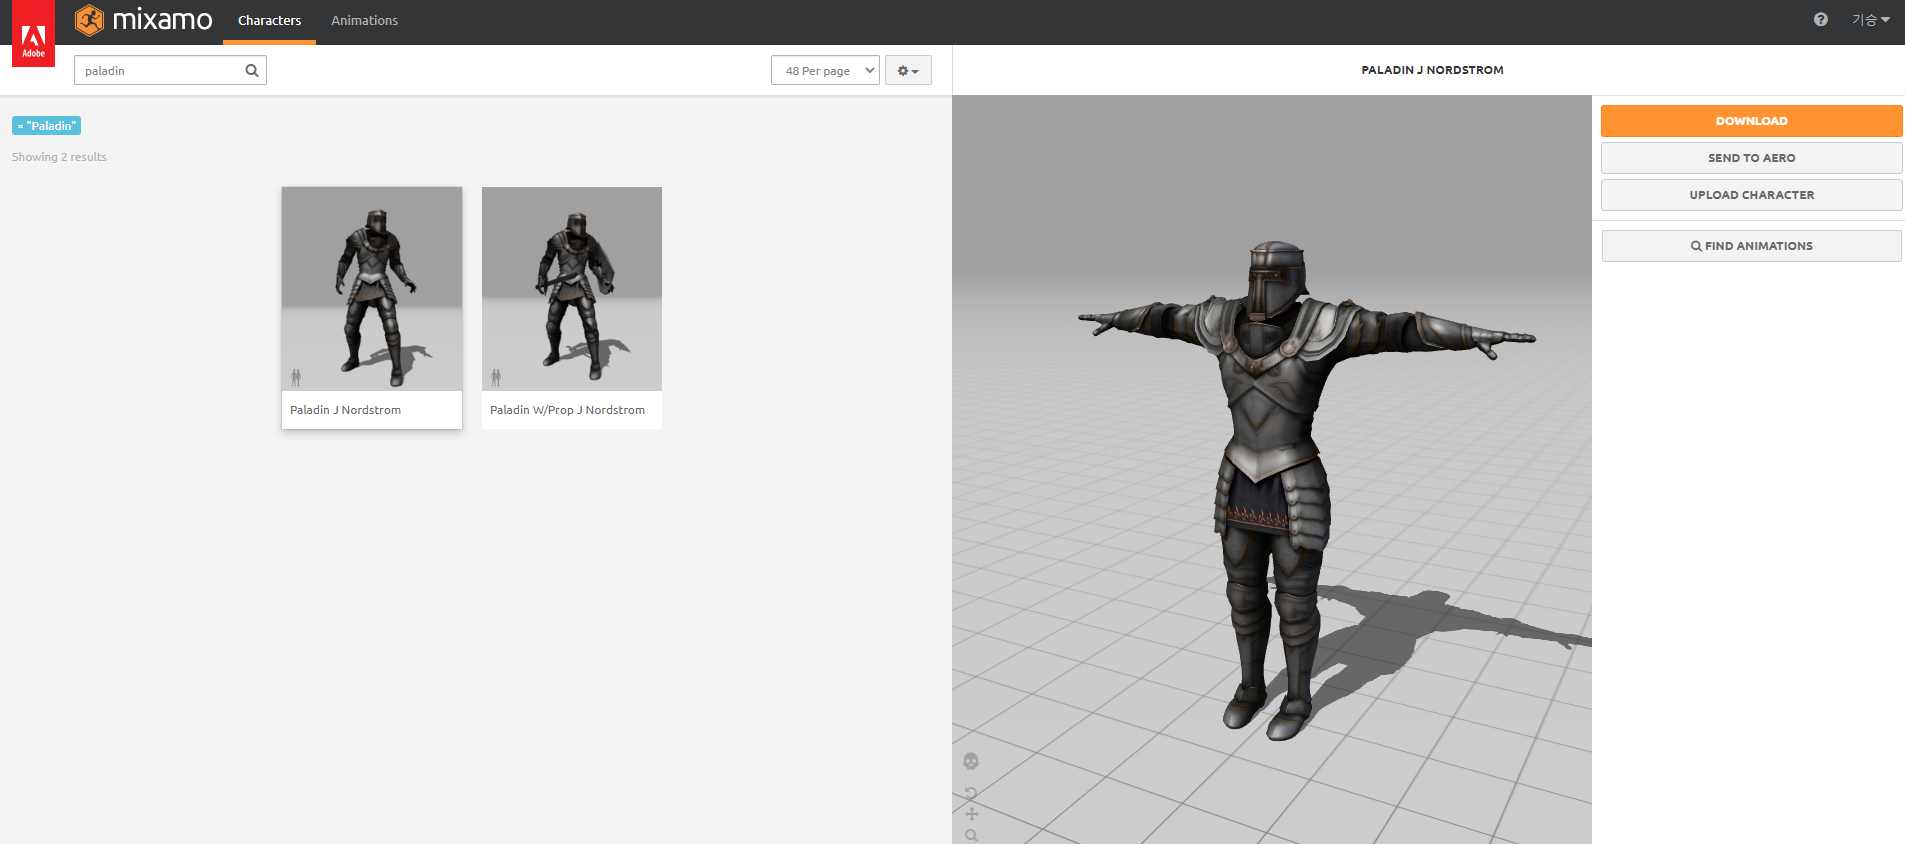Remove the "Paladin" search filter tag
Viewport: 1905px width, 844px height.
[x=20, y=126]
